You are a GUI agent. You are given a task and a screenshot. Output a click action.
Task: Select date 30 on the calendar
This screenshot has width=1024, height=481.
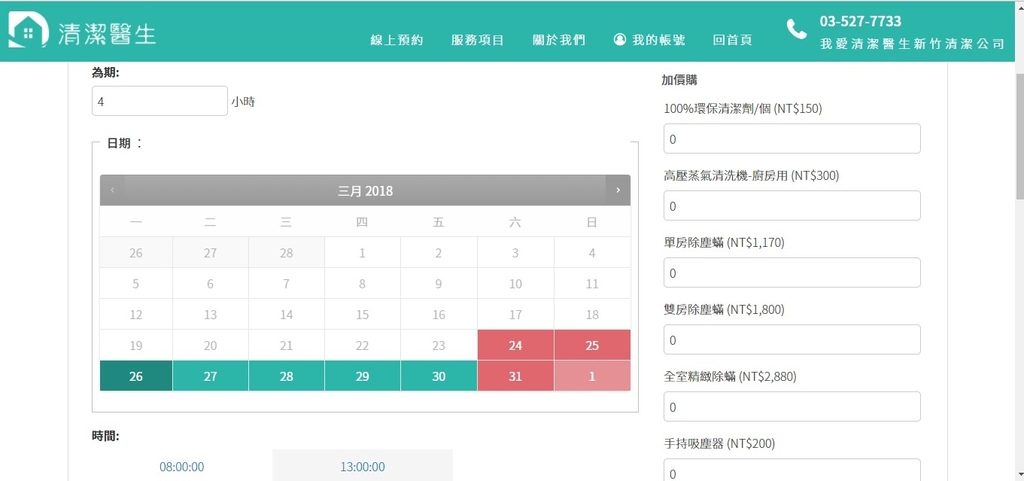438,376
